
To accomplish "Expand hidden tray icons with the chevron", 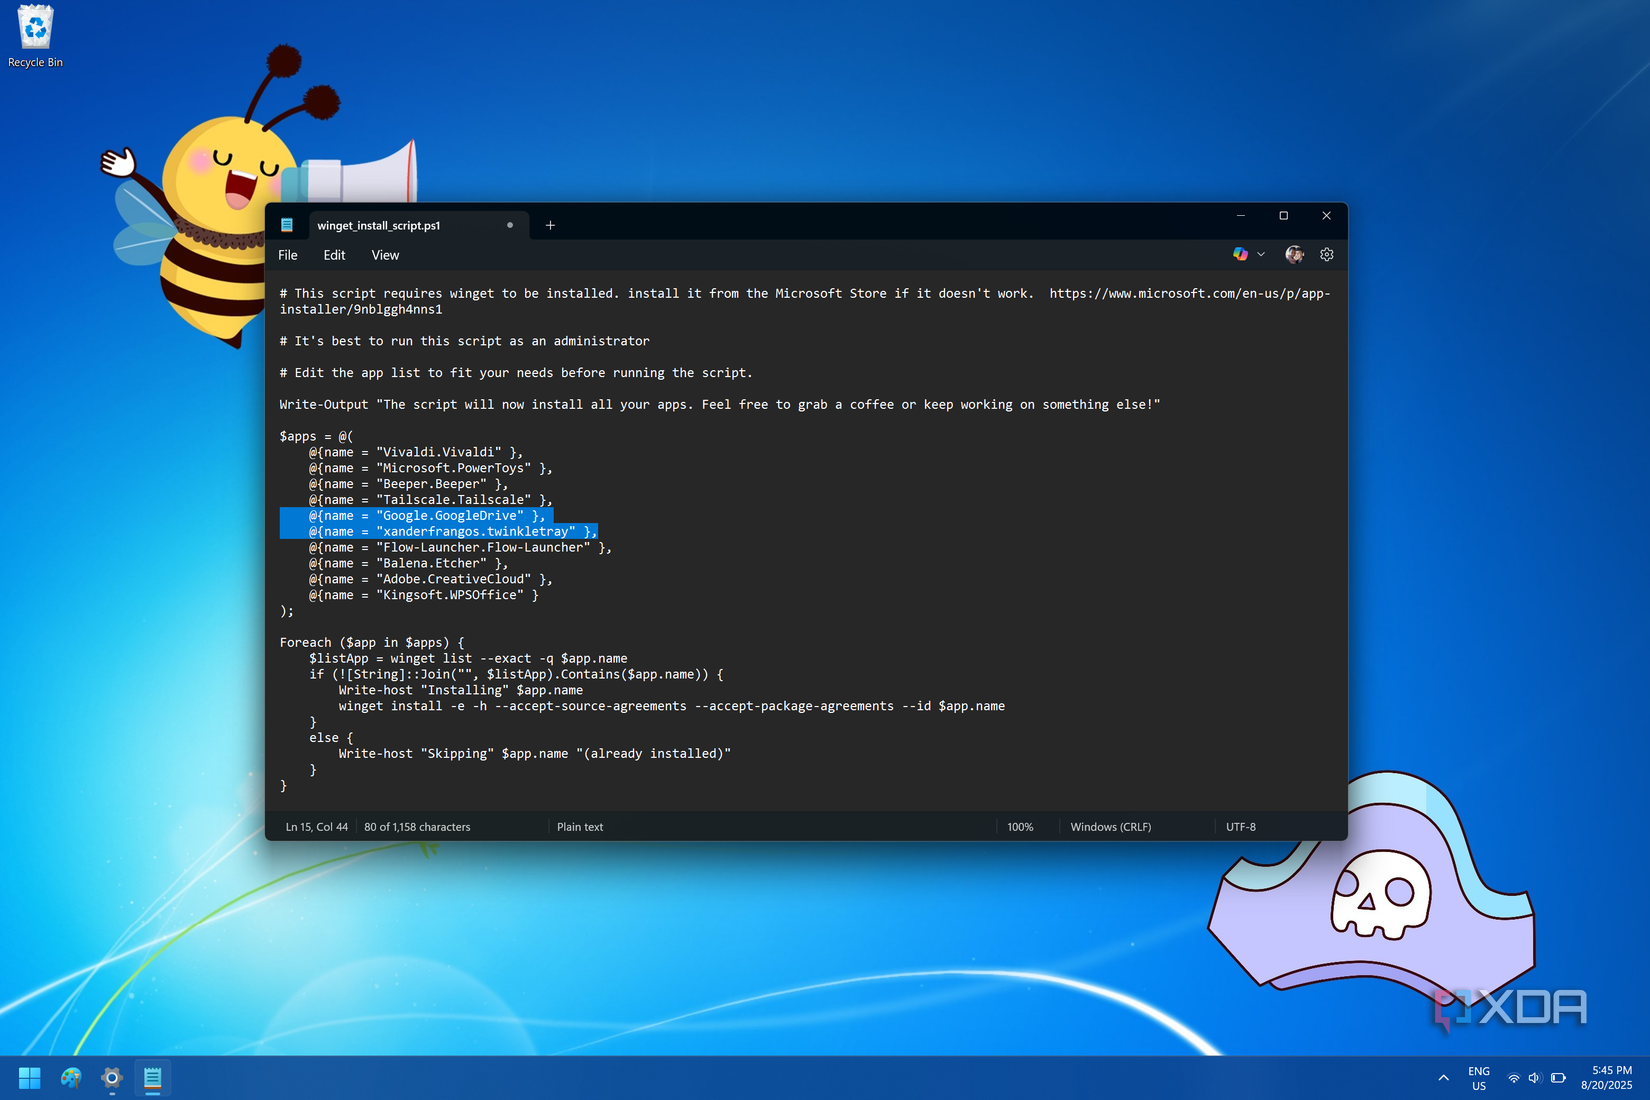I will [1443, 1078].
